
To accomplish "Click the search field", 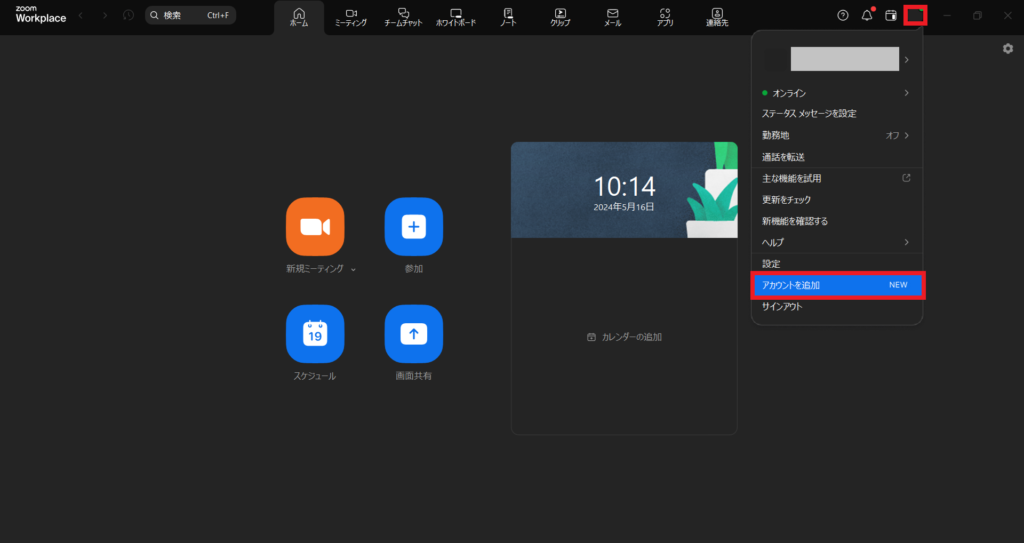I will coord(191,16).
